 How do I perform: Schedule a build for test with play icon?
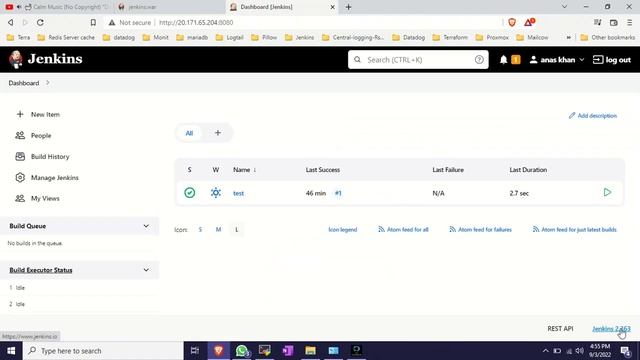point(607,192)
